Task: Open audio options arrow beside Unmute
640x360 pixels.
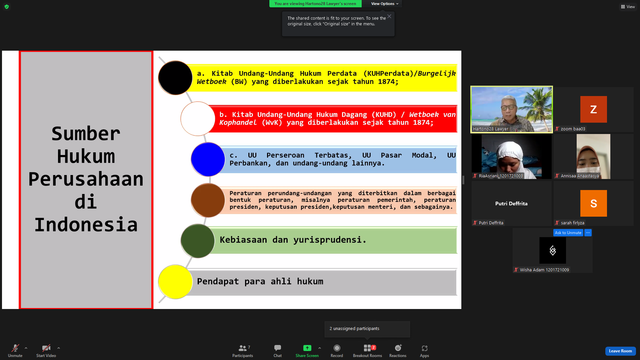Action: 26,348
